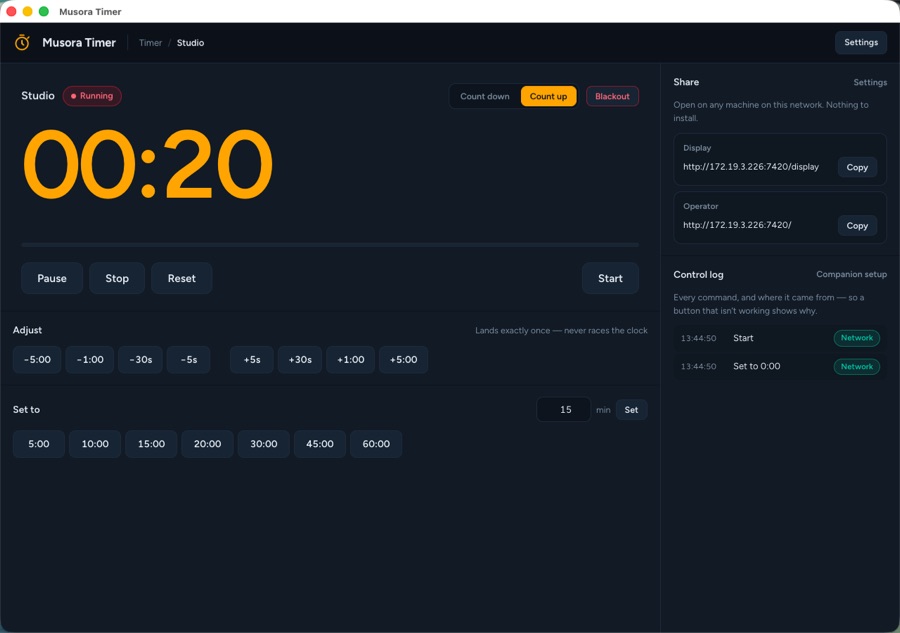900x633 pixels.
Task: Select the Studio breadcrumb
Action: click(x=190, y=43)
